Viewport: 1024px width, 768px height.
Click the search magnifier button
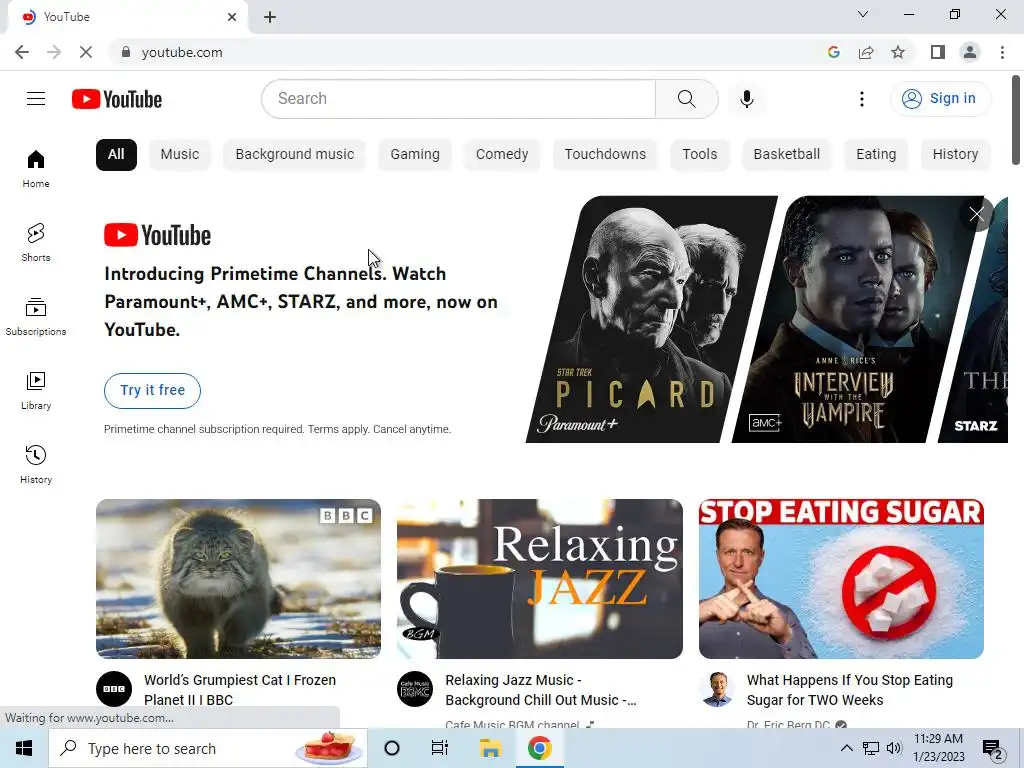point(686,99)
